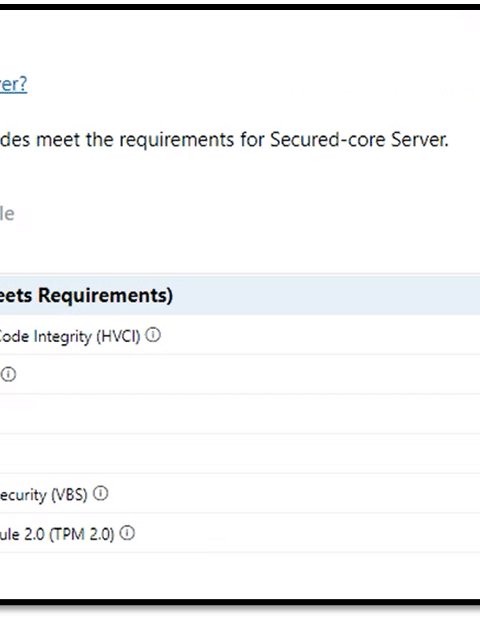Click the "(HVCI)" abbreviation text

119,337
